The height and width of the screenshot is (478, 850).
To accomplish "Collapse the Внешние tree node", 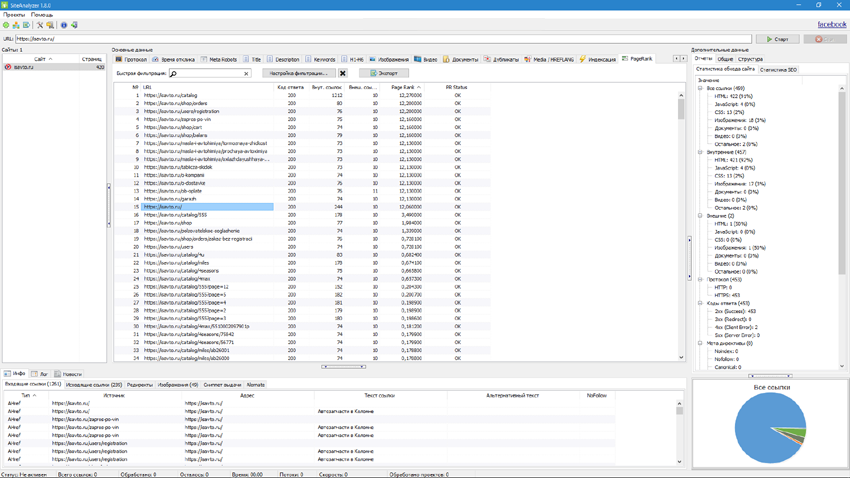I will pyautogui.click(x=700, y=216).
